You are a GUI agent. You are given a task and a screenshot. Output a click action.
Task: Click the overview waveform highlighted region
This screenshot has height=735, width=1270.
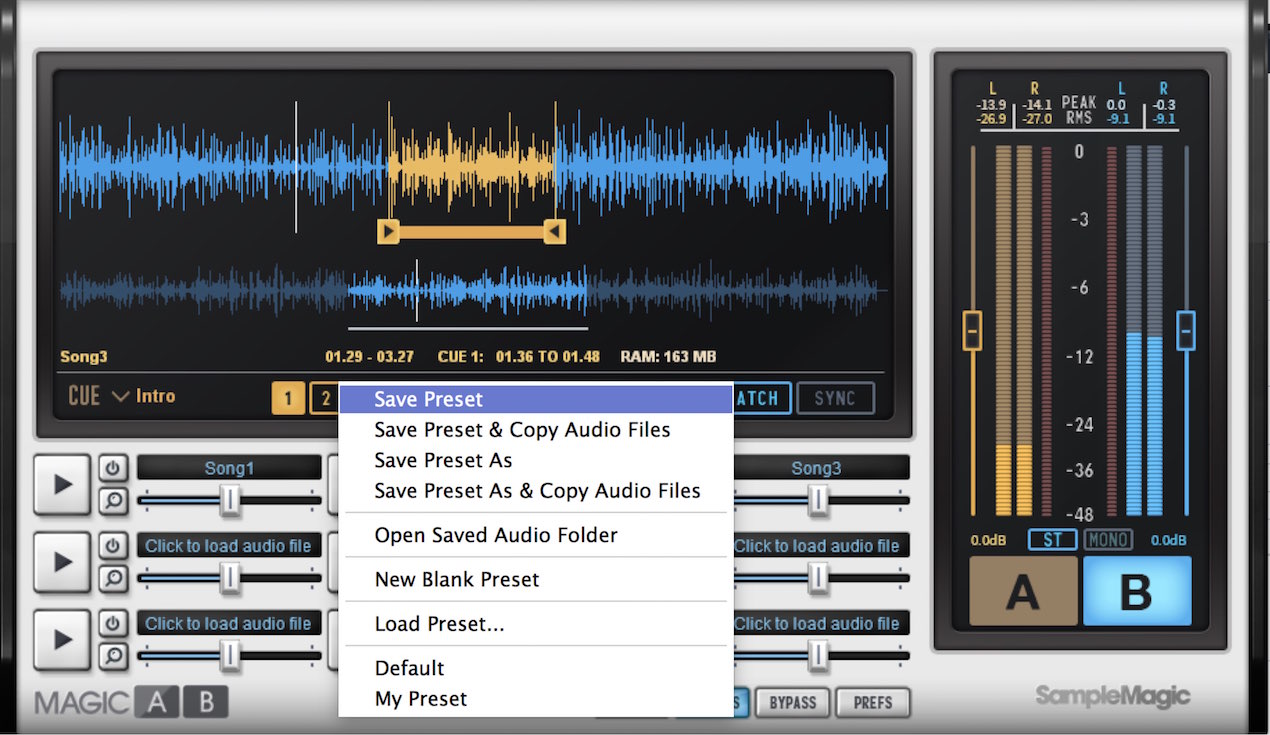[467, 291]
